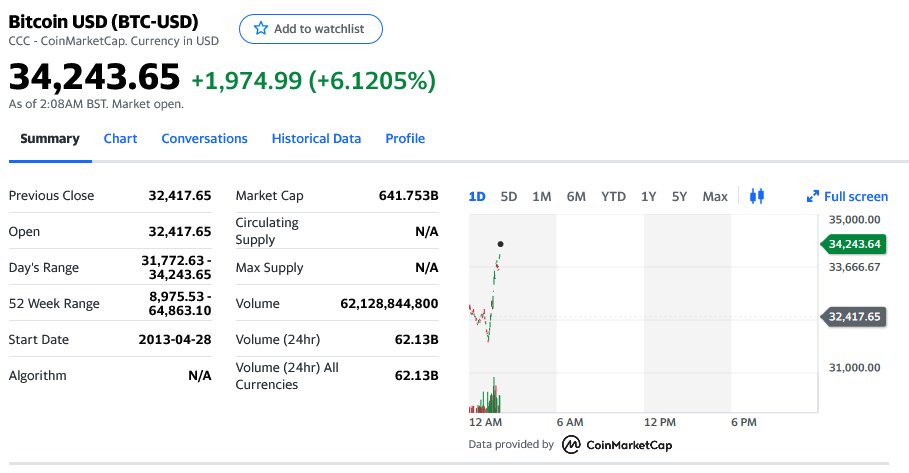Viewport: 909px width, 473px height.
Task: Click the green 34,243.64 price label
Action: pyautogui.click(x=853, y=244)
